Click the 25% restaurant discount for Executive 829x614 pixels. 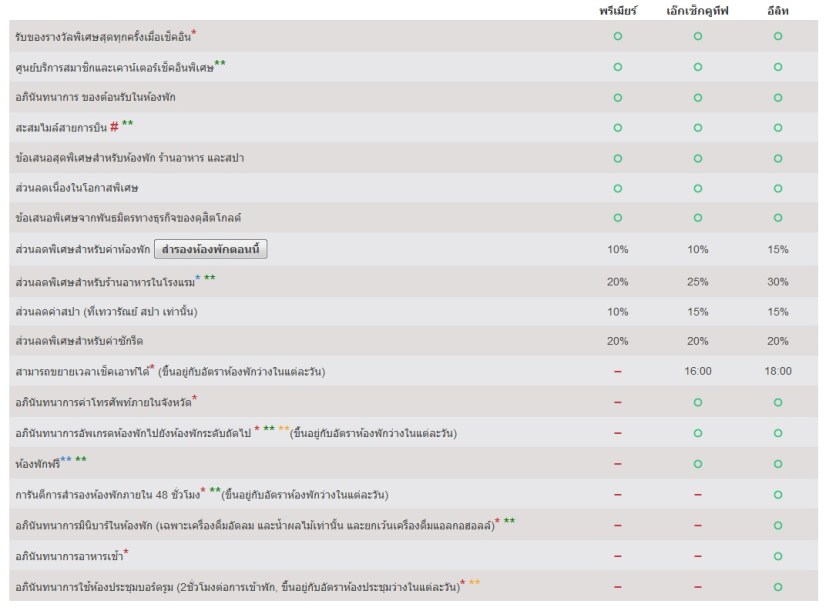697,280
